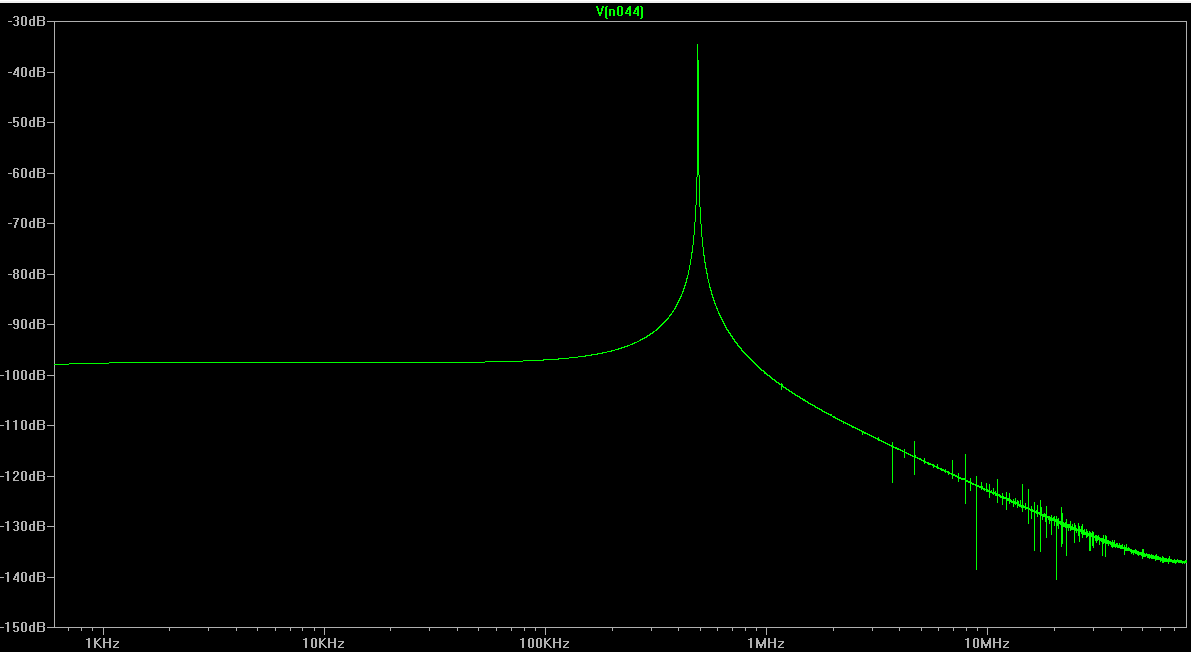Click the -130dB axis label
Screen dimensions: 1191x652
pos(24,526)
